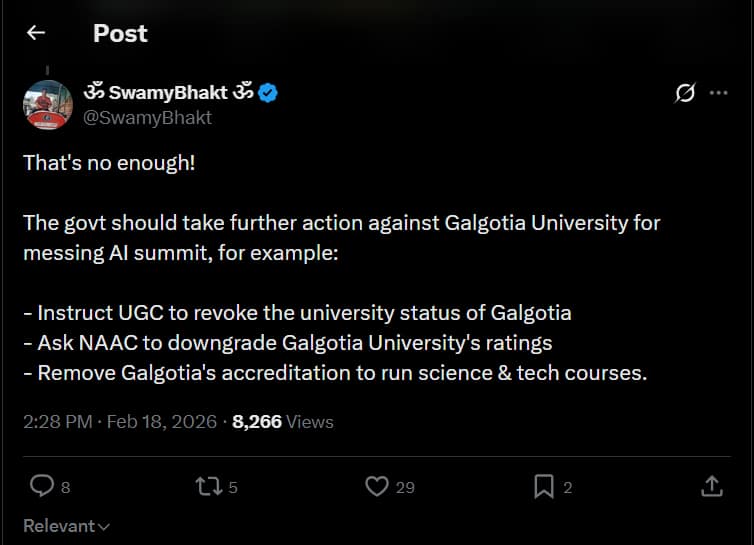The image size is (754, 545).
Task: Like the post with the heart icon
Action: click(376, 486)
